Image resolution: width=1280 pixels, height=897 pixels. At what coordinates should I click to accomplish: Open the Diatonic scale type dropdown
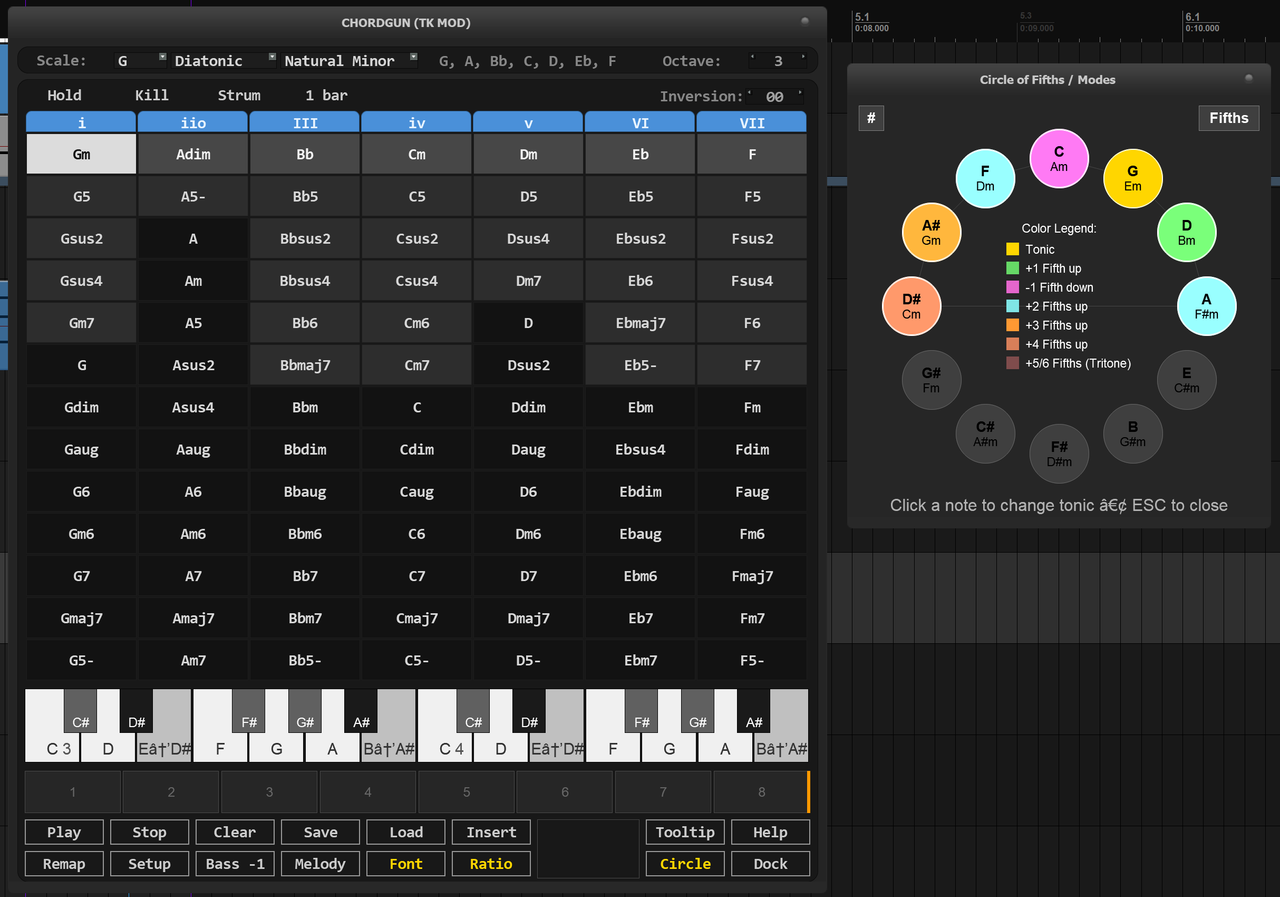(224, 61)
